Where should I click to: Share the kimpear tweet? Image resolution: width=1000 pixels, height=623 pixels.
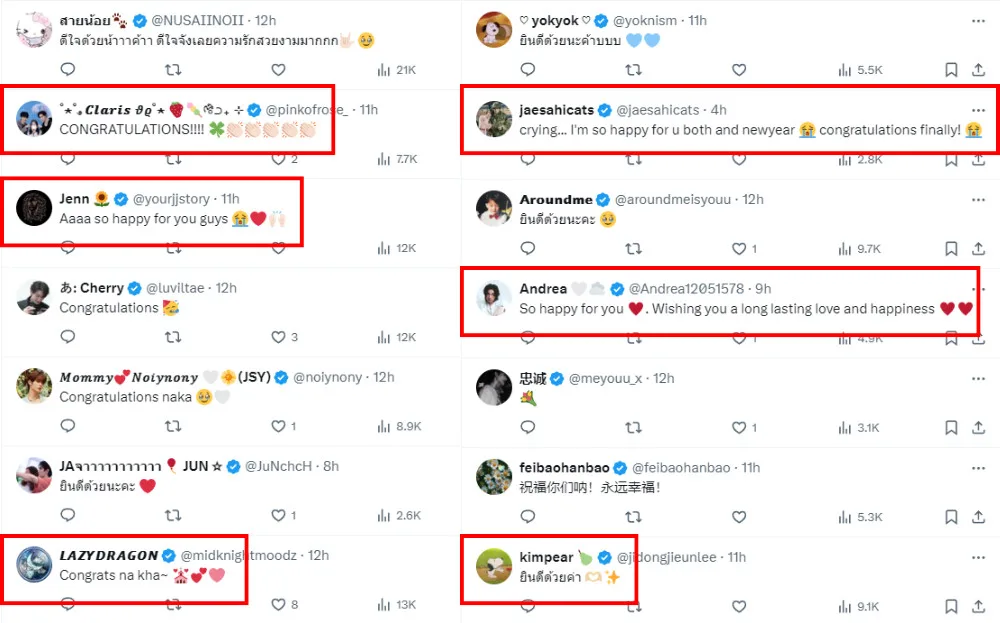[979, 605]
